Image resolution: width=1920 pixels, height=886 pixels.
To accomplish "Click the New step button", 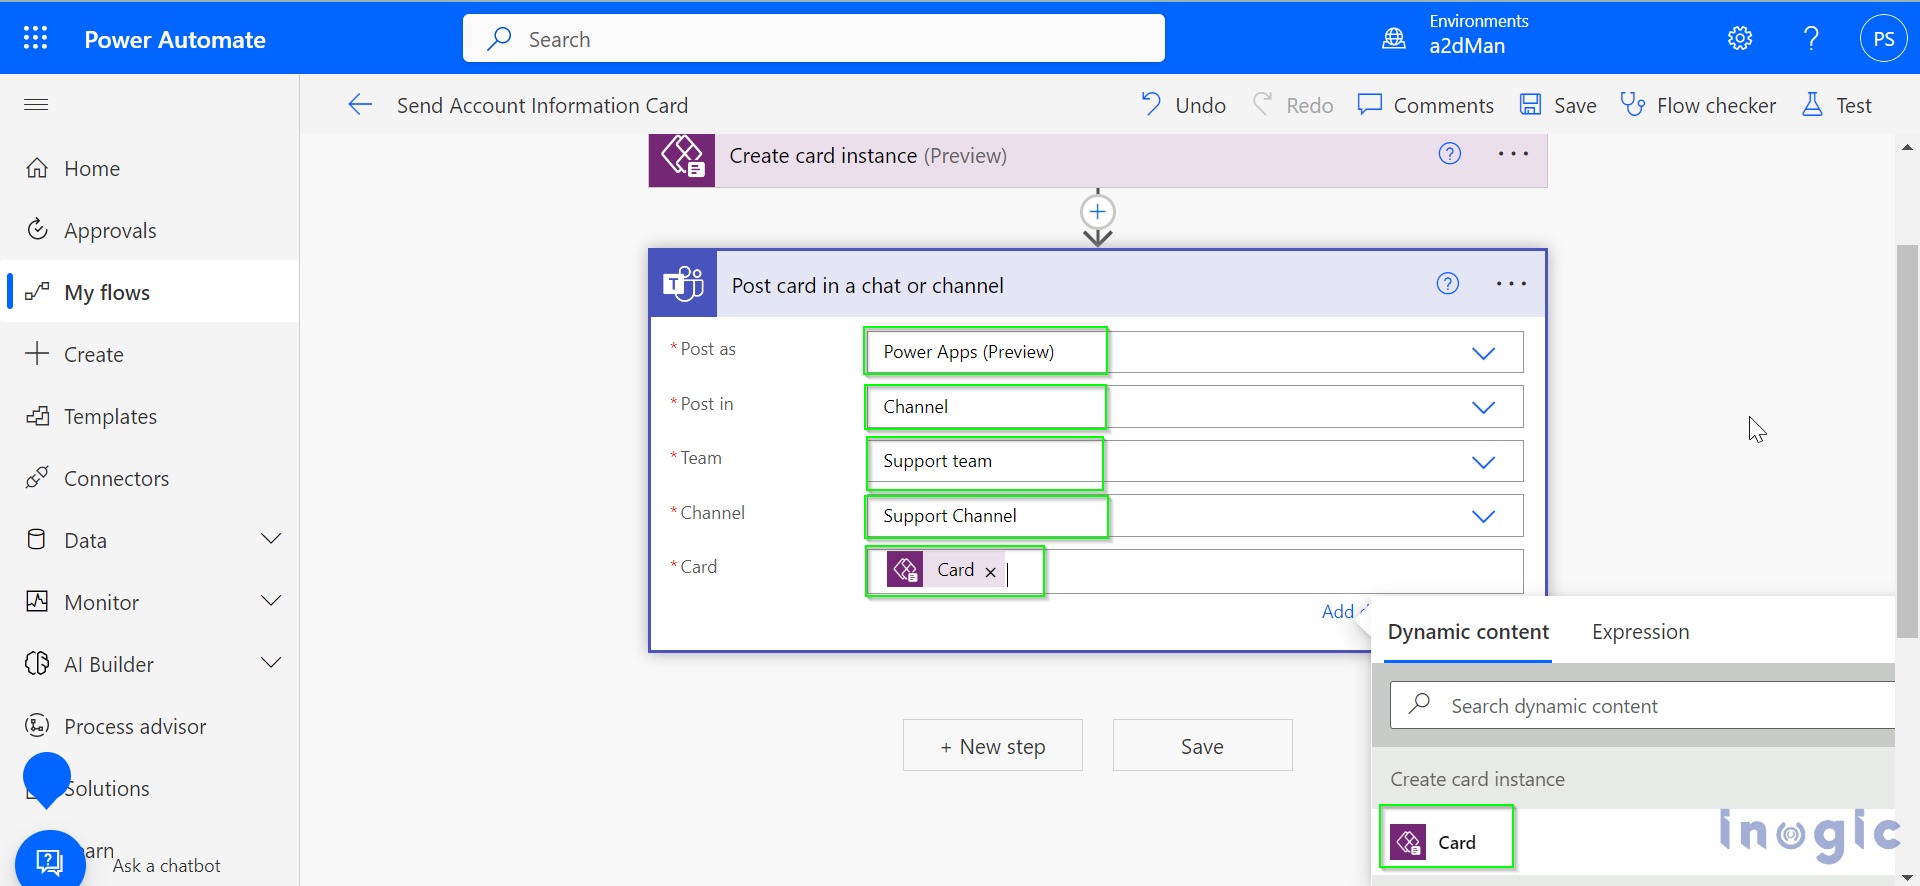I will coord(993,746).
